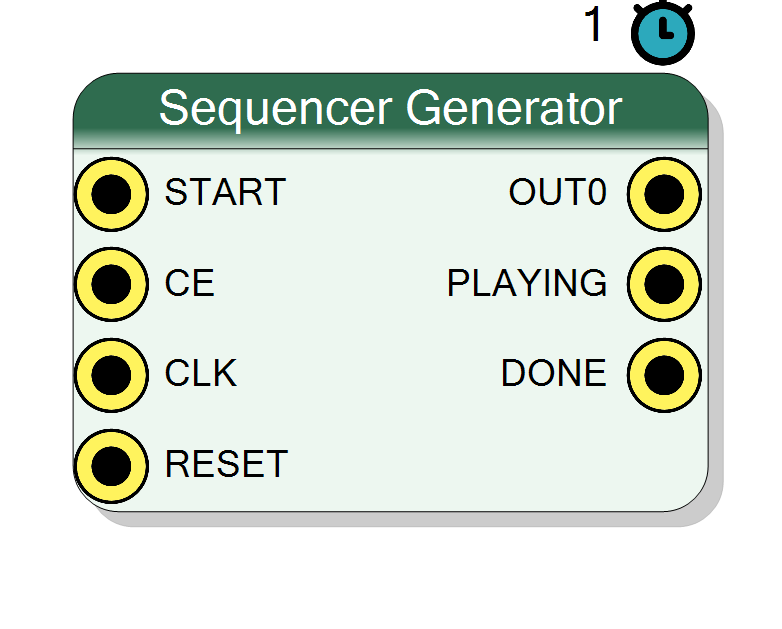Viewport: 782px width, 629px height.
Task: Select the DONE text label
Action: pyautogui.click(x=554, y=373)
